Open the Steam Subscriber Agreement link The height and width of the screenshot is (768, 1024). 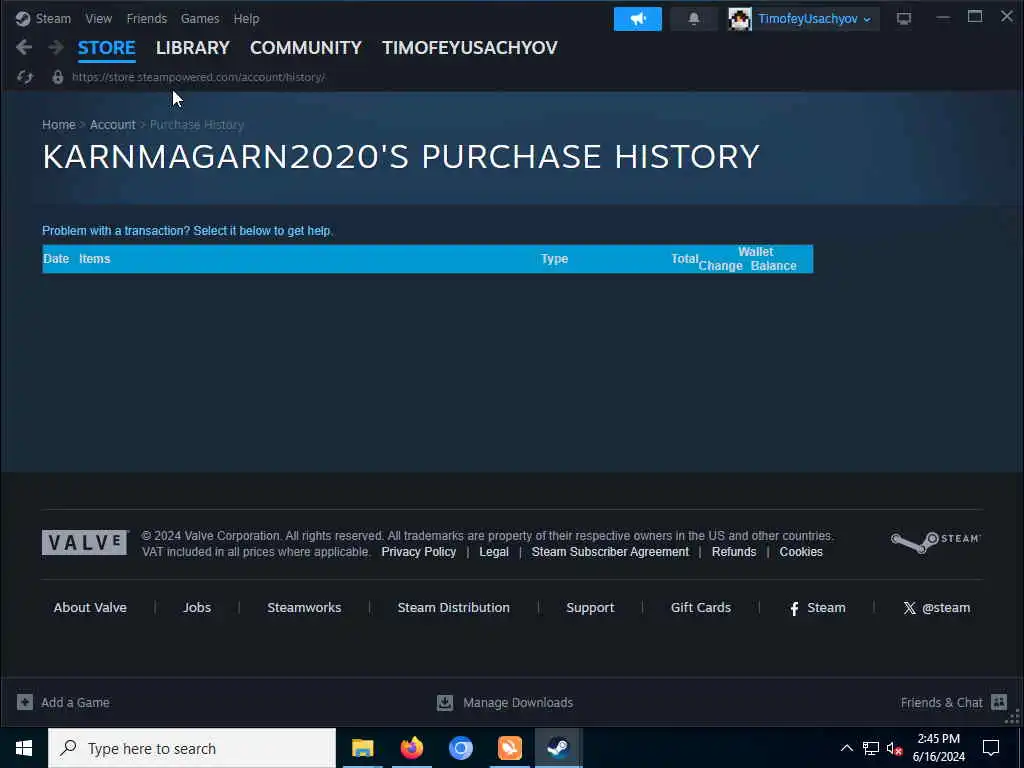click(x=610, y=552)
